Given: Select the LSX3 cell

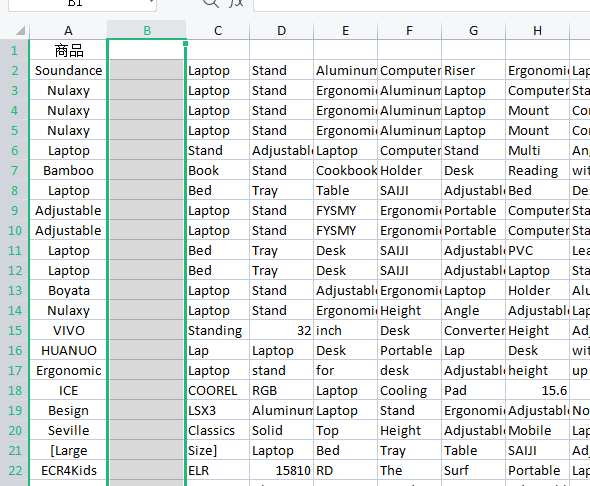Looking at the screenshot, I should (x=218, y=410).
